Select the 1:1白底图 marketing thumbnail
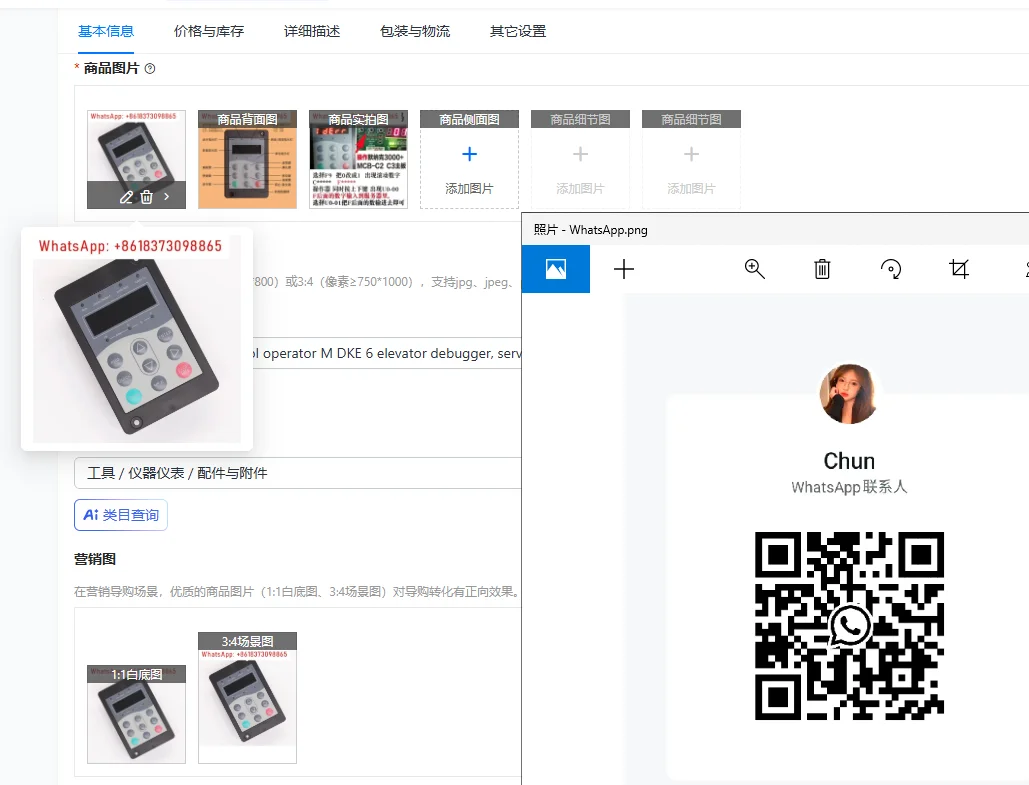This screenshot has height=785, width=1029. pyautogui.click(x=136, y=714)
